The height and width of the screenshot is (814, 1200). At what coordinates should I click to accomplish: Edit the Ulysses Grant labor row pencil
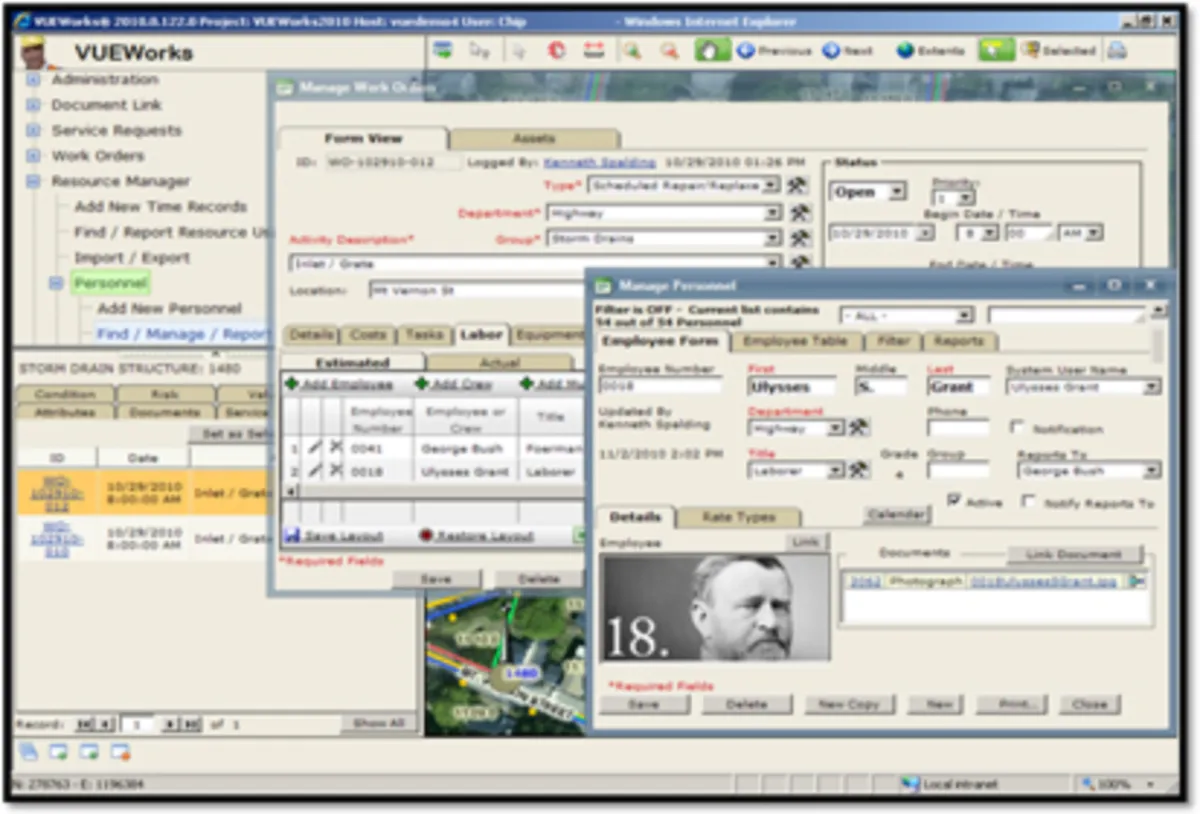315,471
